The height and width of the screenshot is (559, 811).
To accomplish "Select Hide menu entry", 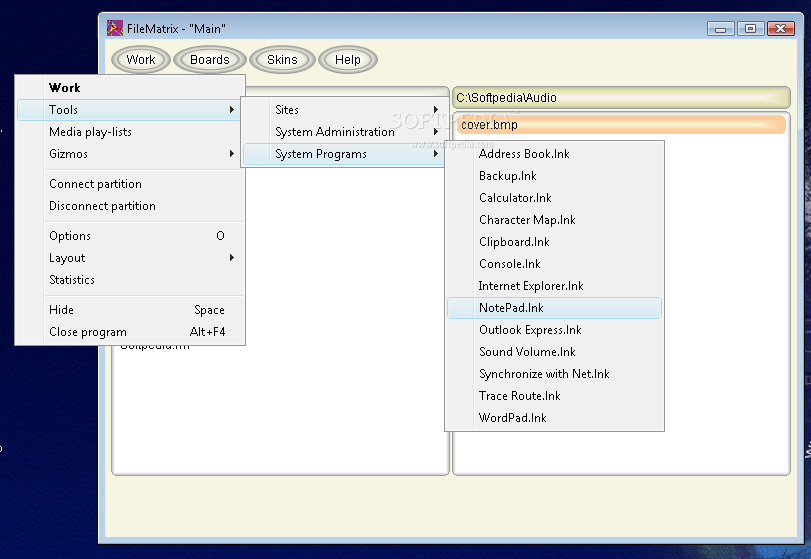I will click(130, 310).
